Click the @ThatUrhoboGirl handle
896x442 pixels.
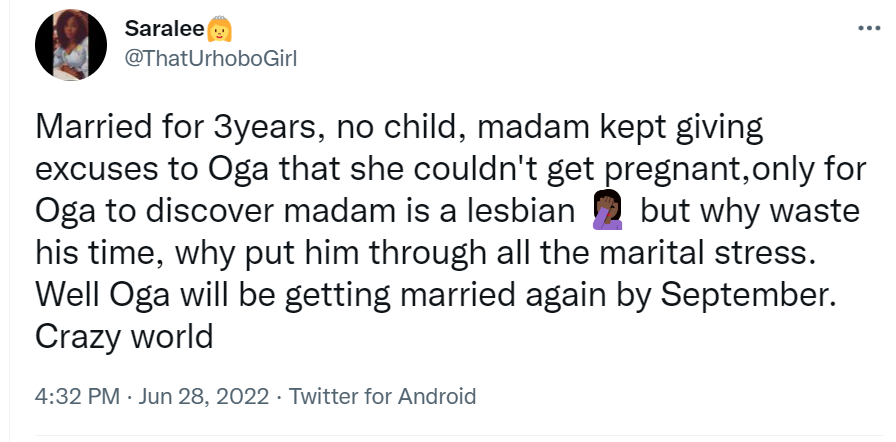tap(211, 58)
